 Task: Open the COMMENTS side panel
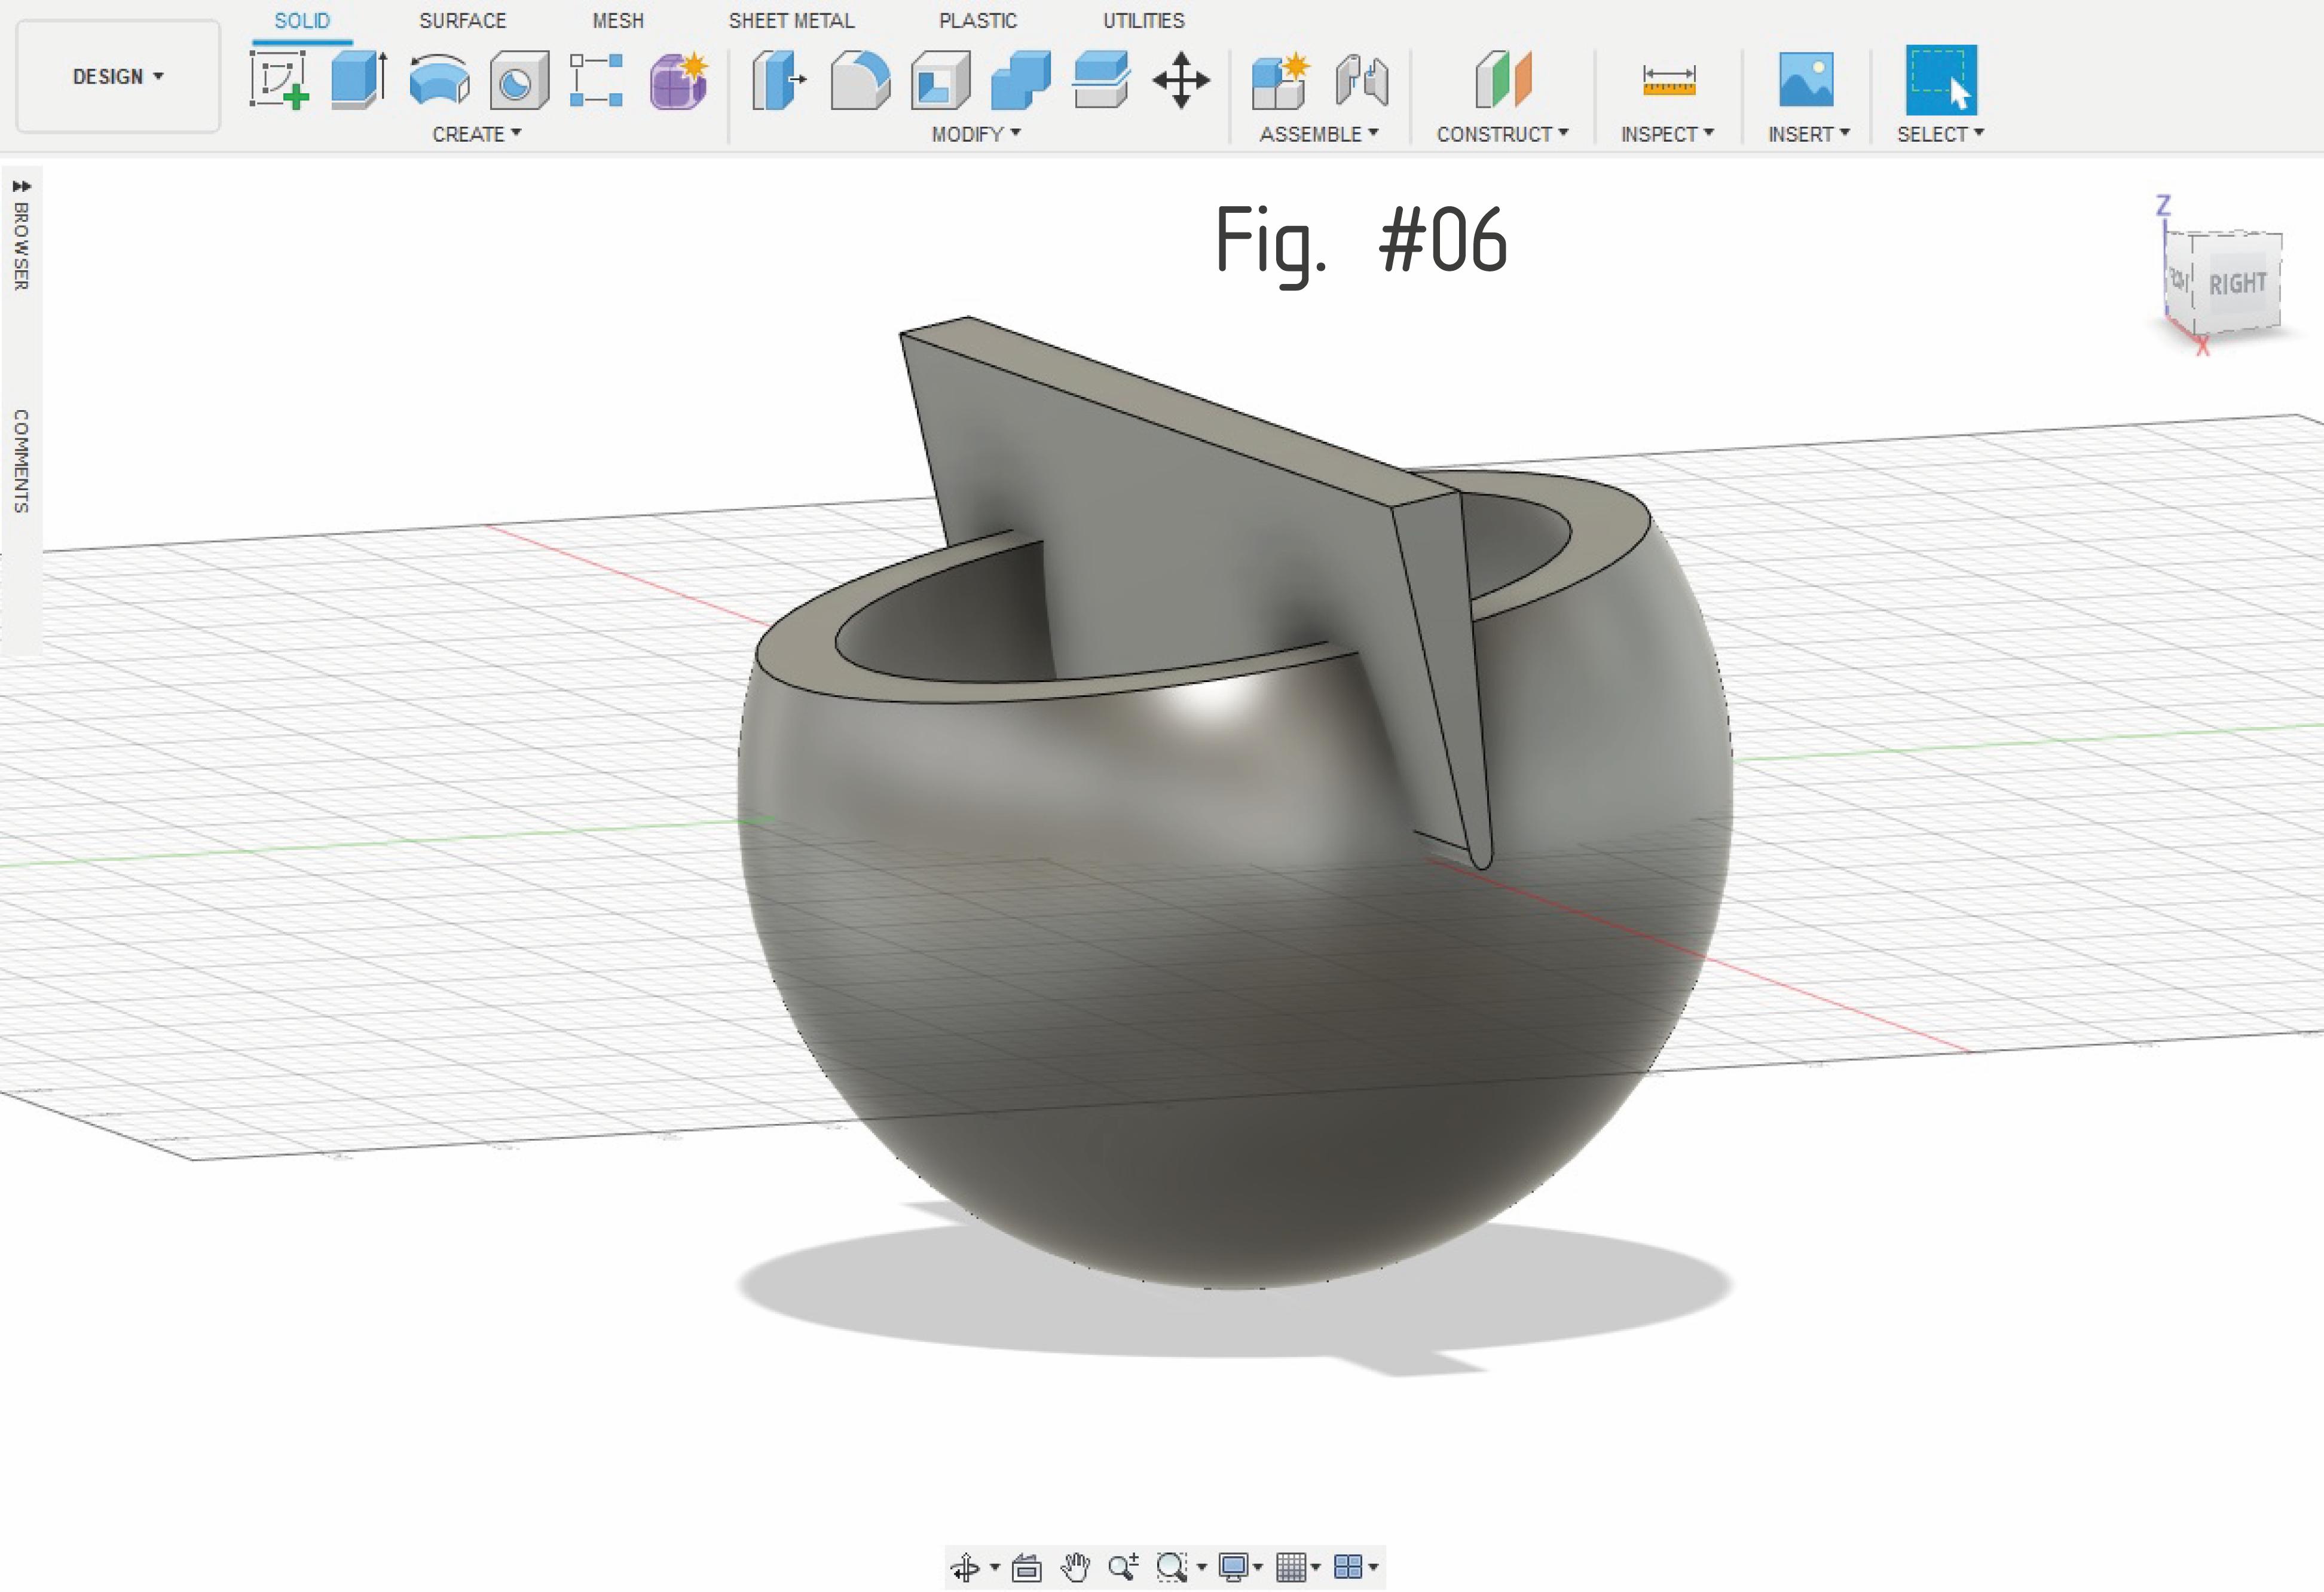[21, 461]
